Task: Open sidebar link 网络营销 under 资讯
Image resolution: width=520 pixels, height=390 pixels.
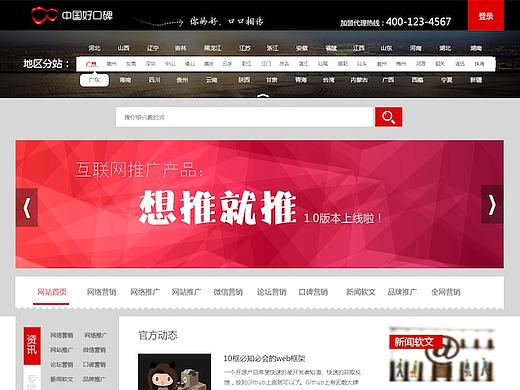Action: (62, 335)
